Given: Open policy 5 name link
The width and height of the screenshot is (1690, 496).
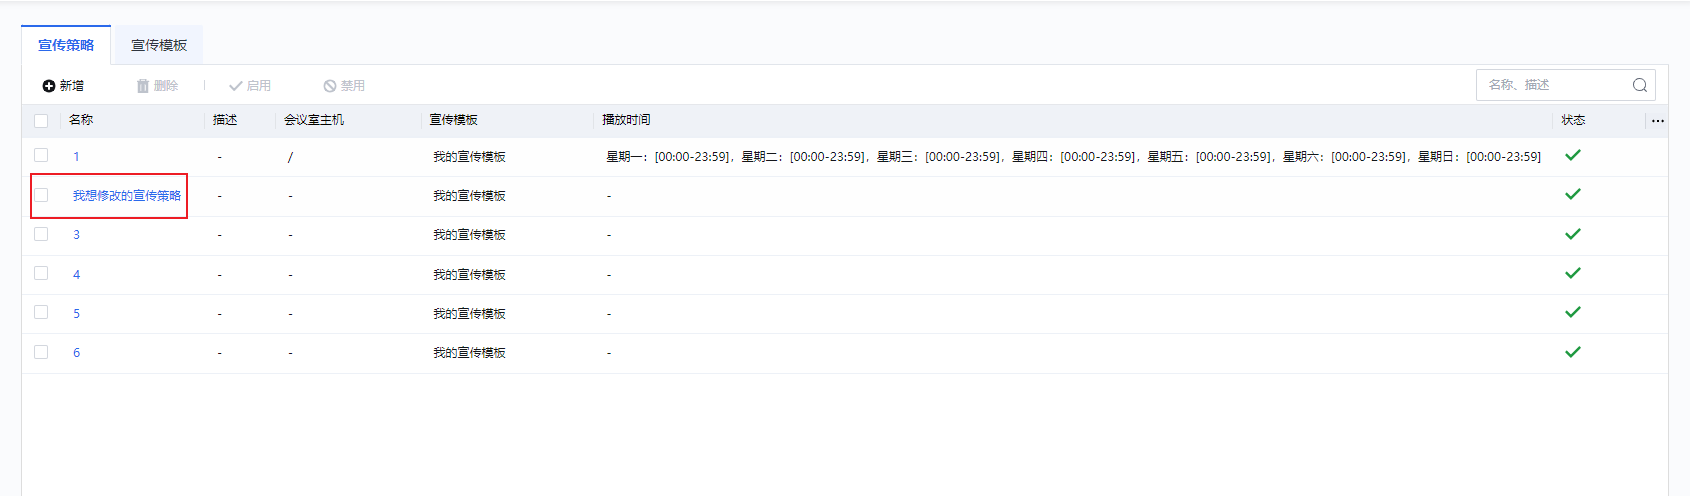Looking at the screenshot, I should (76, 314).
